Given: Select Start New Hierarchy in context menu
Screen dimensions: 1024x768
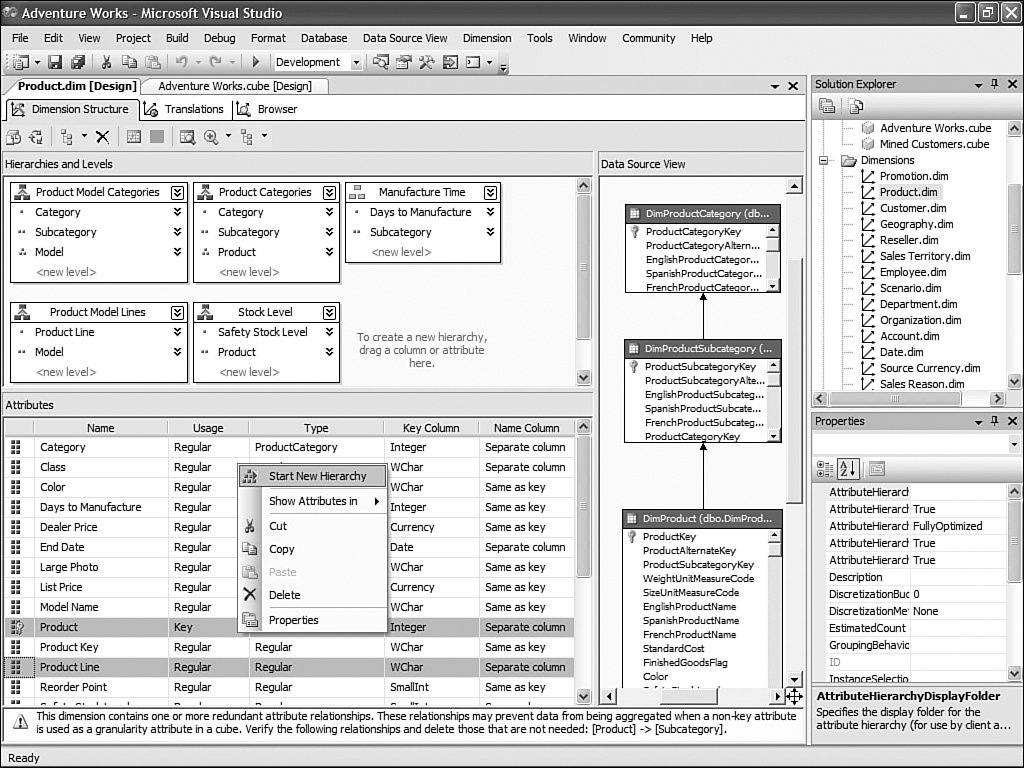Looking at the screenshot, I should coord(313,476).
